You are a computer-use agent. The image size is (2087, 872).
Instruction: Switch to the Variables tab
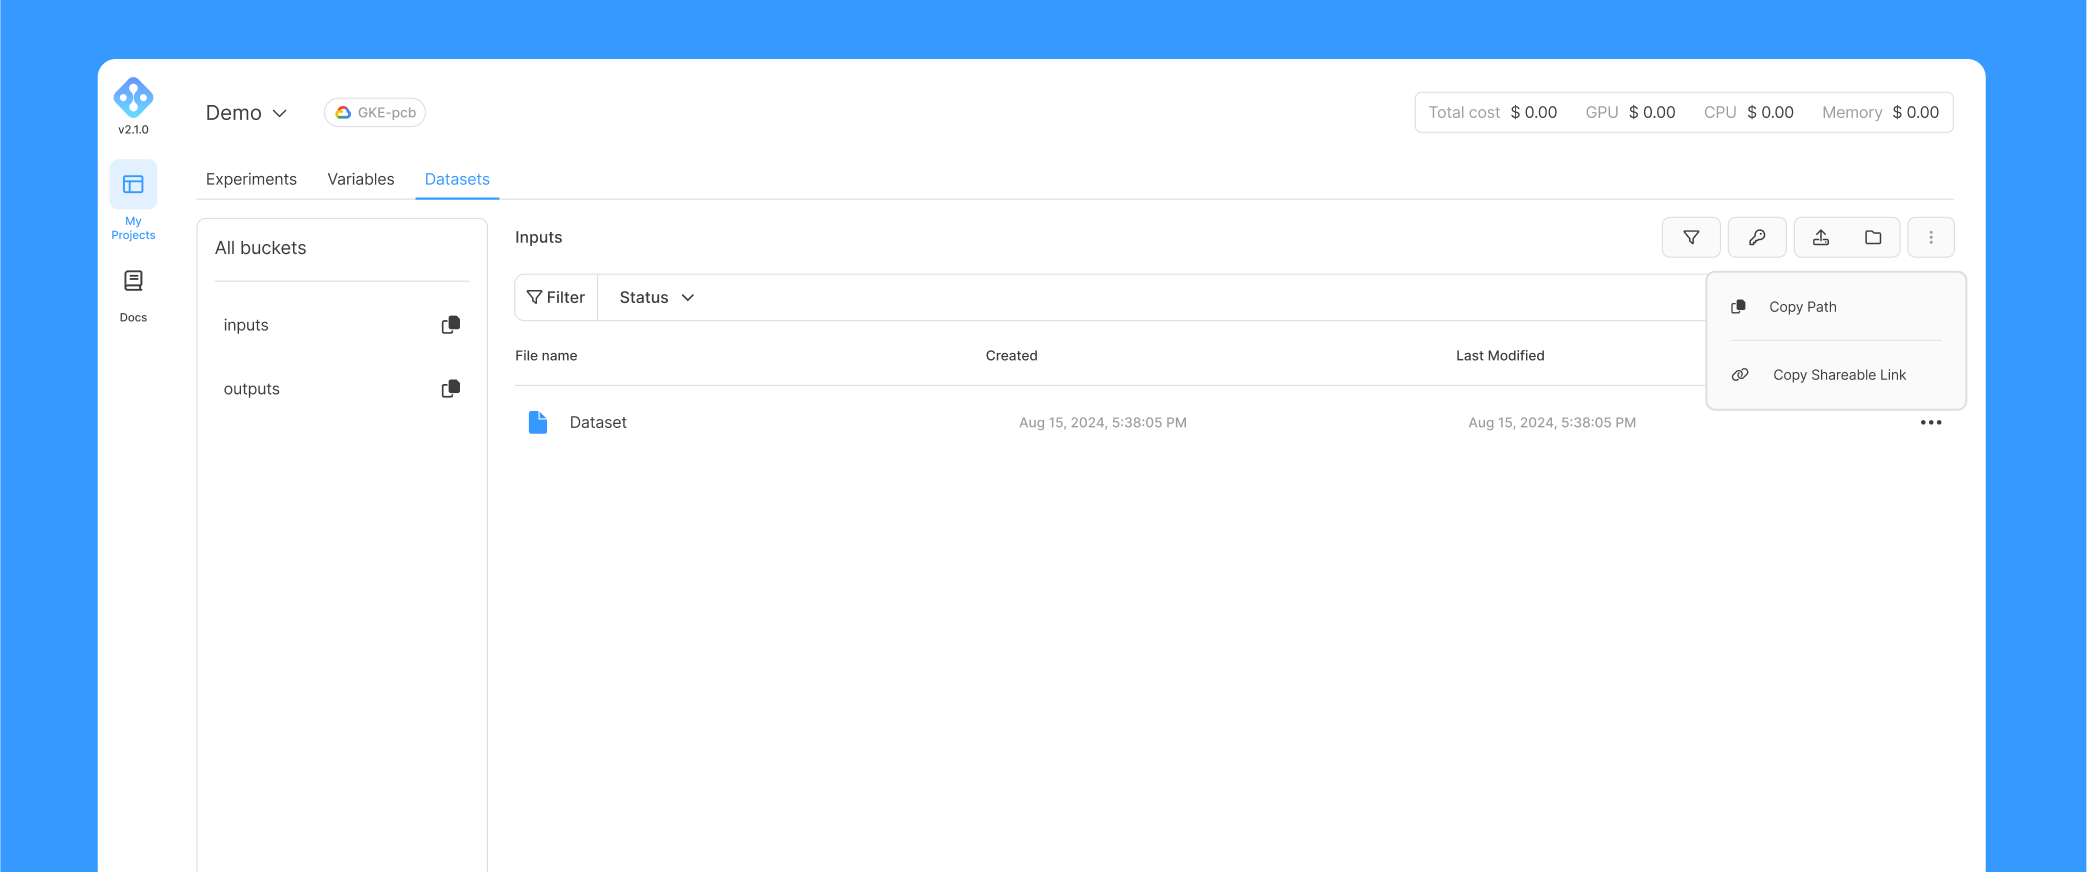coord(361,179)
